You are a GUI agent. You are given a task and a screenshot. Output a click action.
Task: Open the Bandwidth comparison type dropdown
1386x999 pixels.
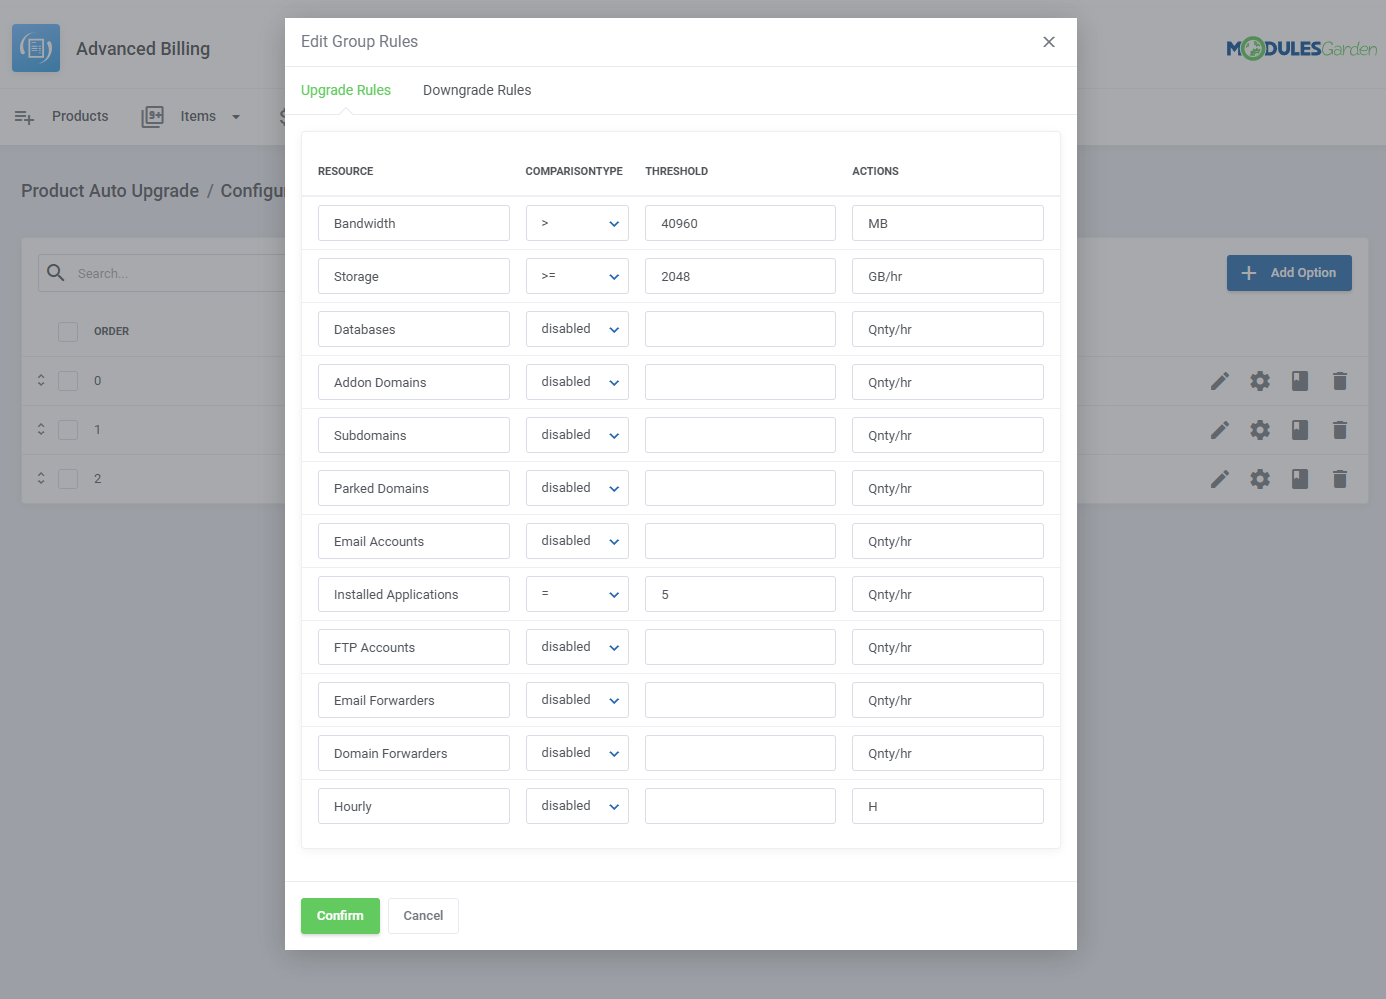coord(577,222)
